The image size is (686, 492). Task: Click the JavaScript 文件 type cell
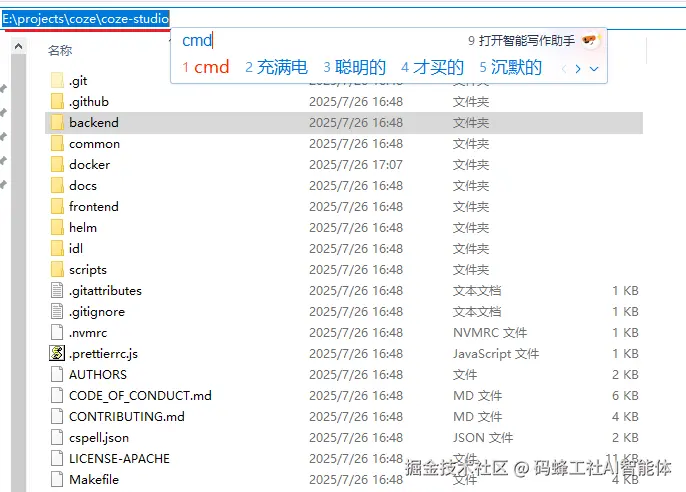(496, 354)
